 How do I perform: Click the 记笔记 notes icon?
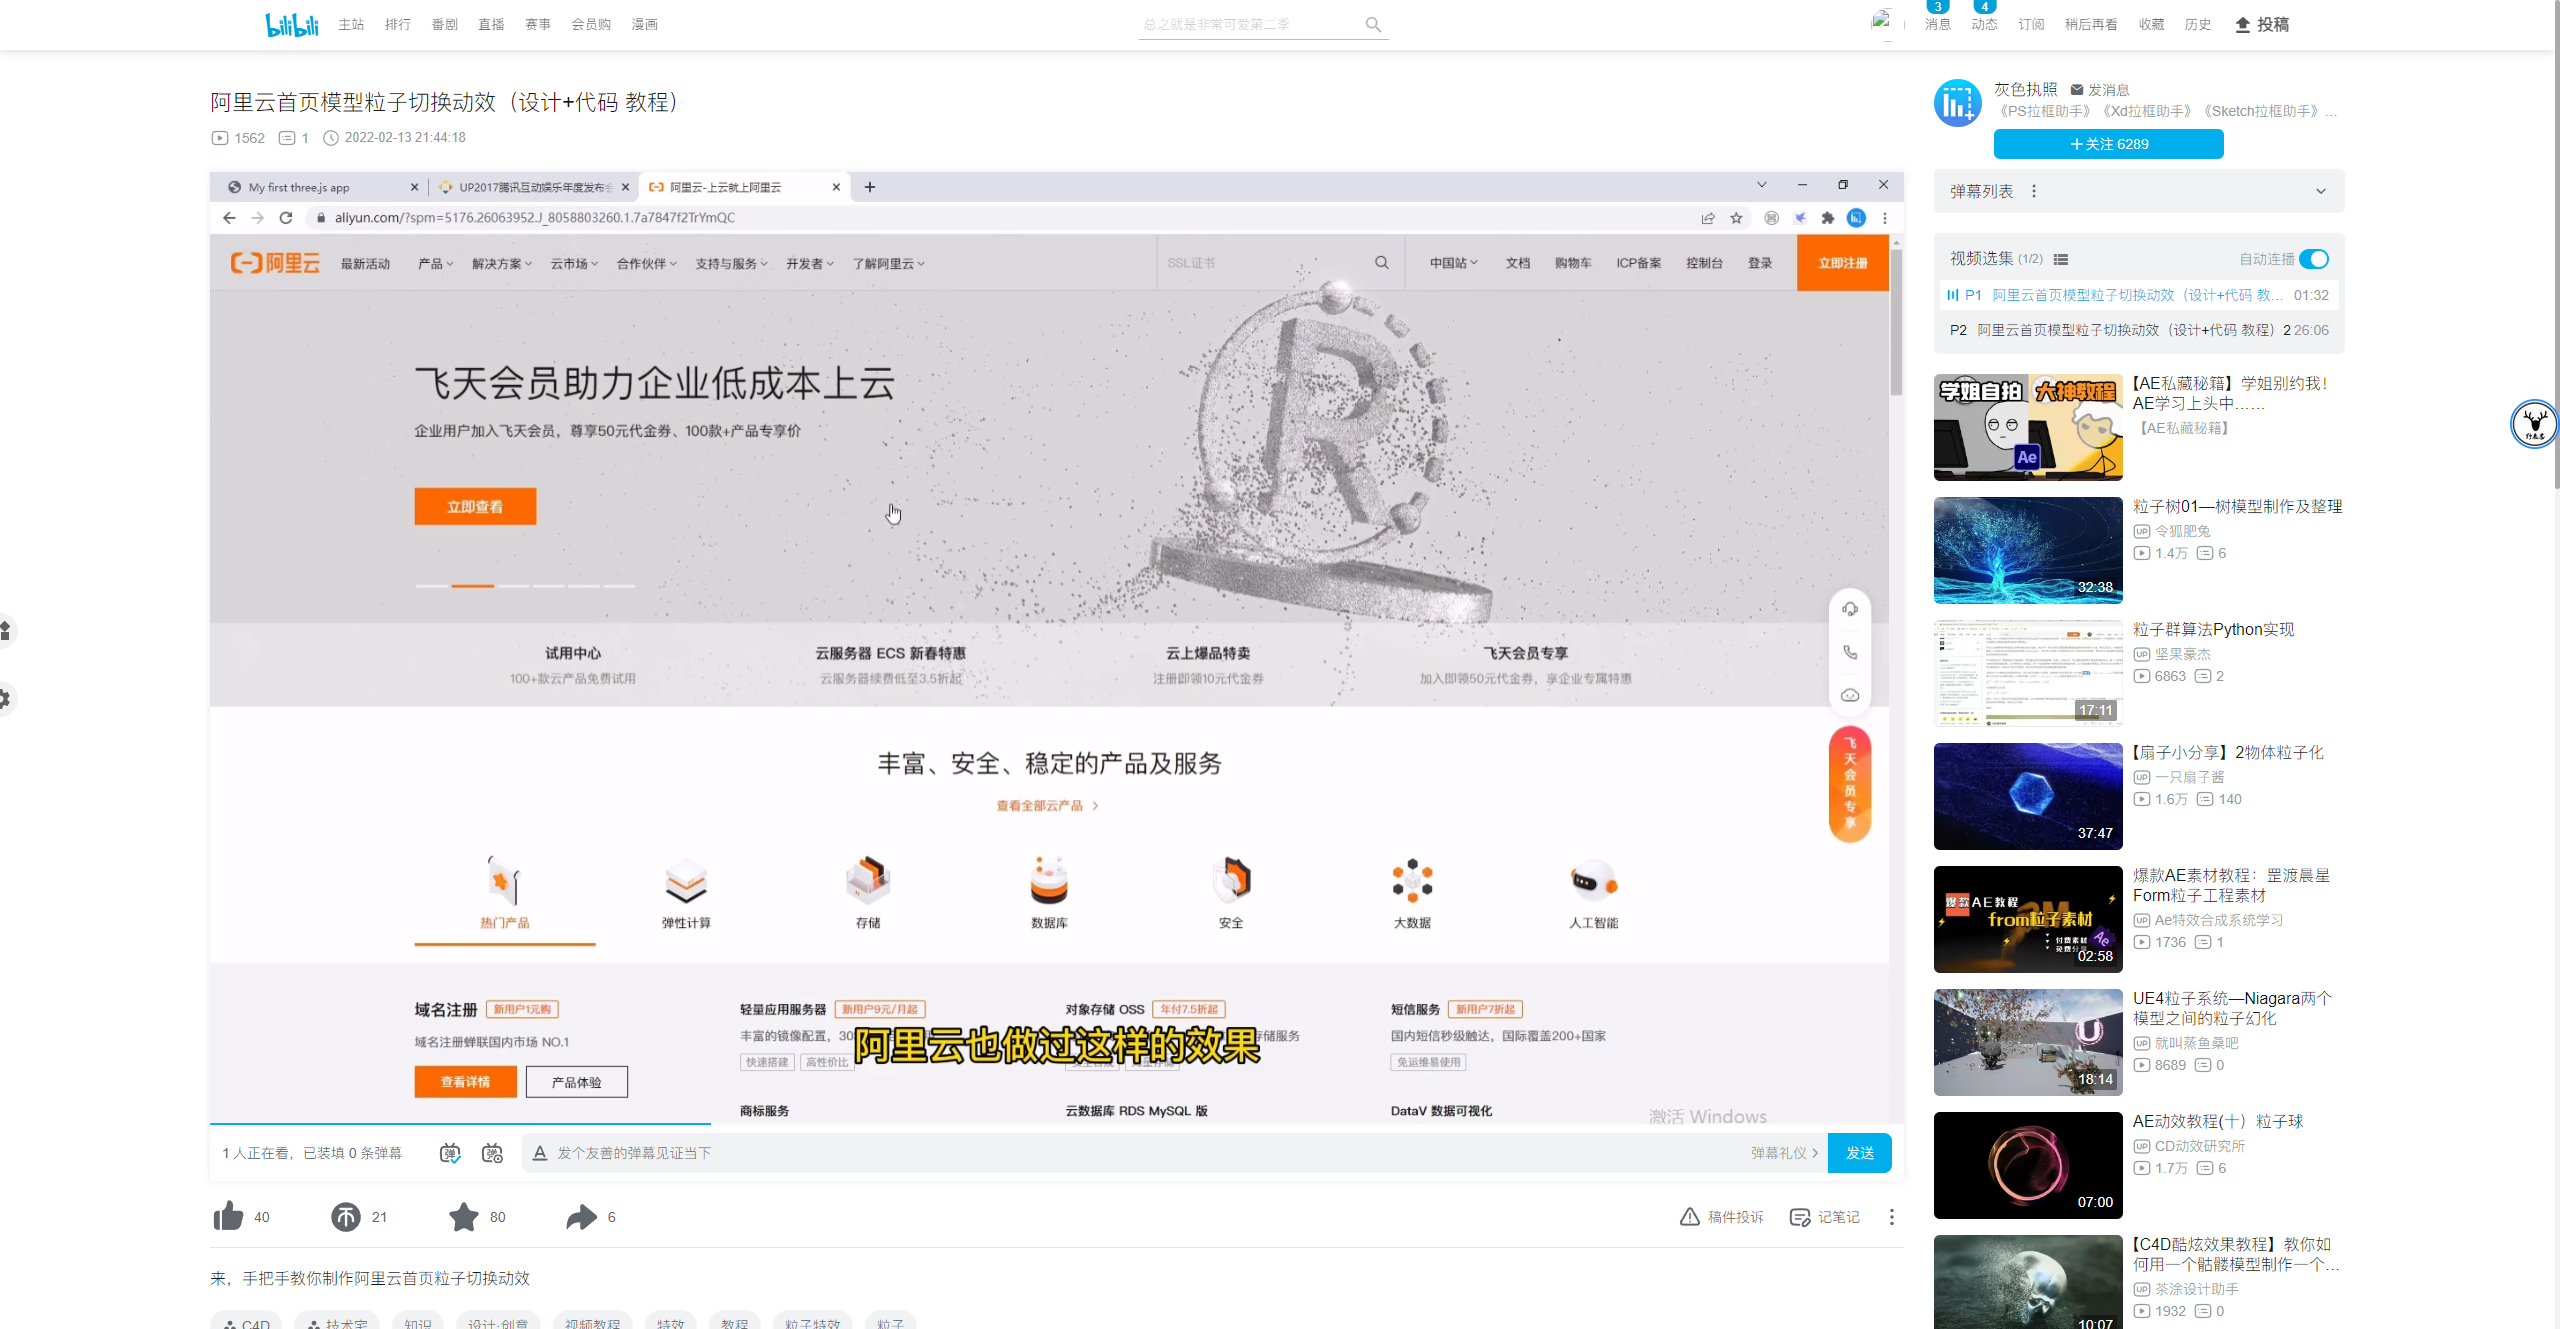(1800, 1216)
